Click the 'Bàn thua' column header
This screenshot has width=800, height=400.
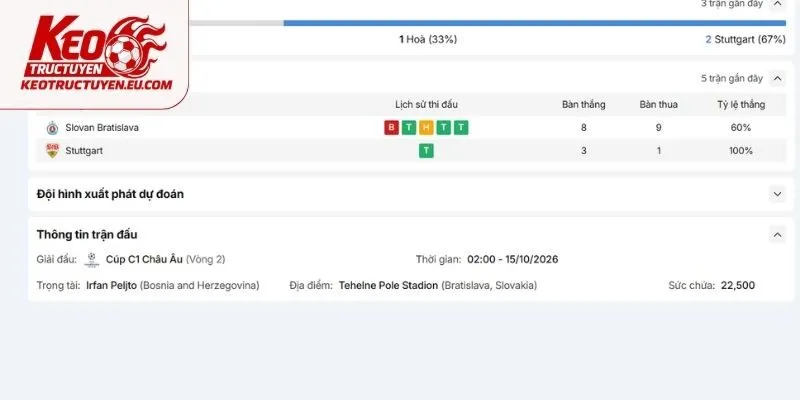(659, 105)
